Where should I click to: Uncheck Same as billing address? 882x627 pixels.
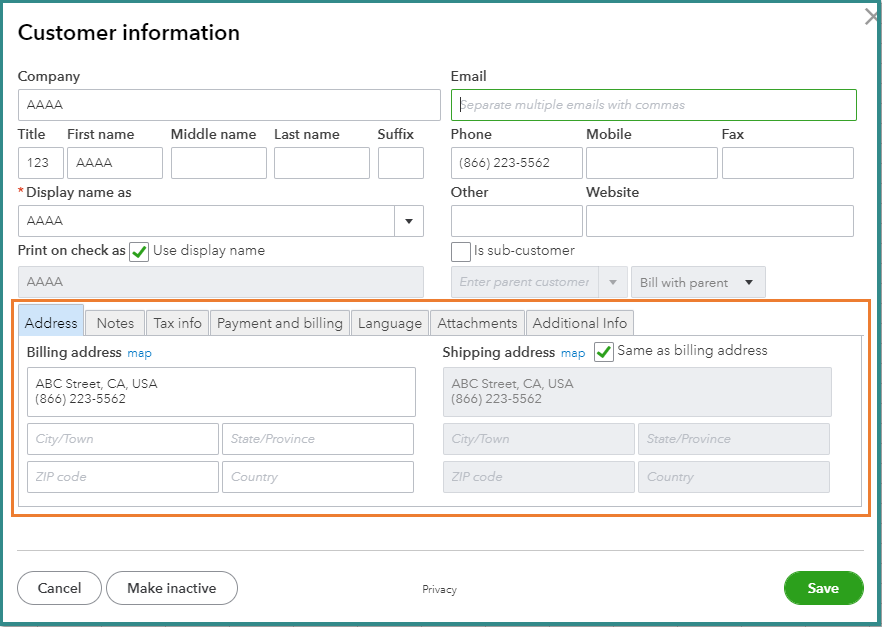point(604,352)
